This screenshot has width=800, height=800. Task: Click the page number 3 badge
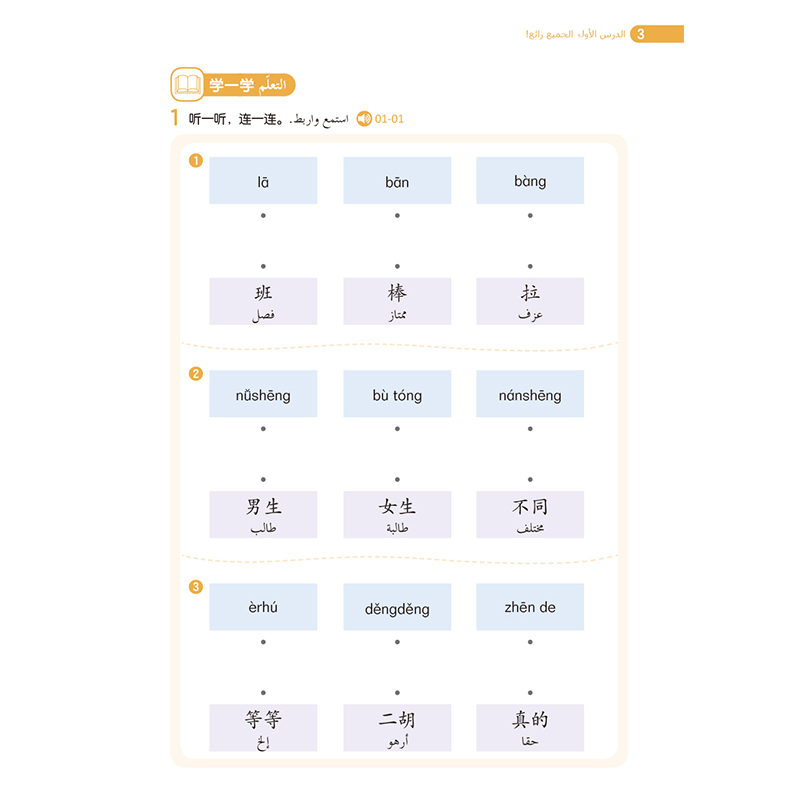pyautogui.click(x=657, y=34)
